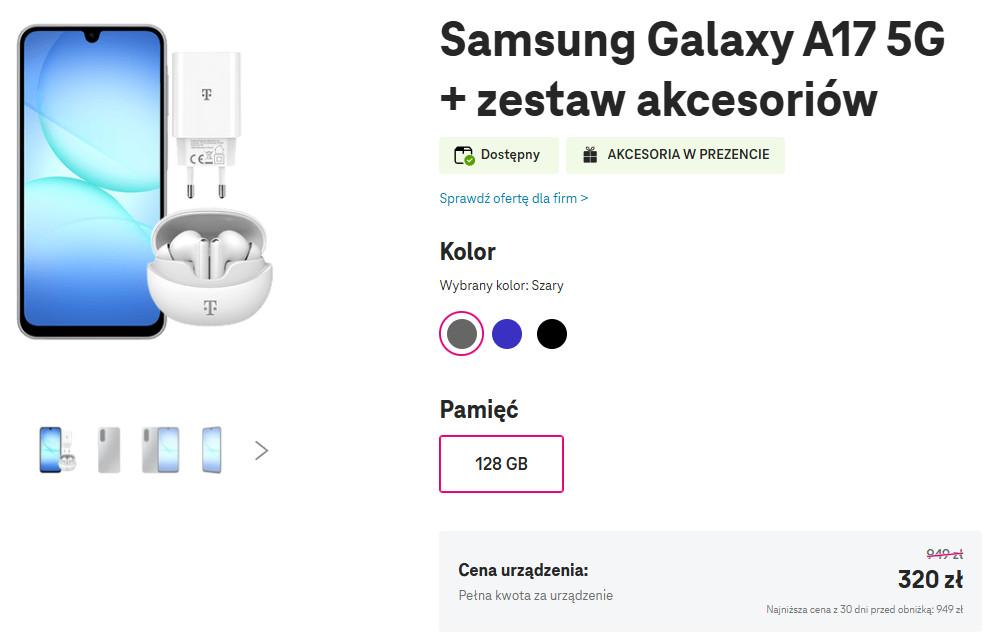Click the Samsung Galaxy A17 5G title
Image resolution: width=1000 pixels, height=636 pixels.
point(692,40)
